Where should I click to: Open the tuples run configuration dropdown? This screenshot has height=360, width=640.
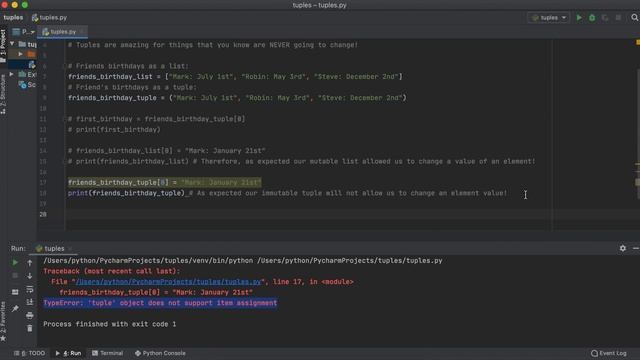(549, 18)
